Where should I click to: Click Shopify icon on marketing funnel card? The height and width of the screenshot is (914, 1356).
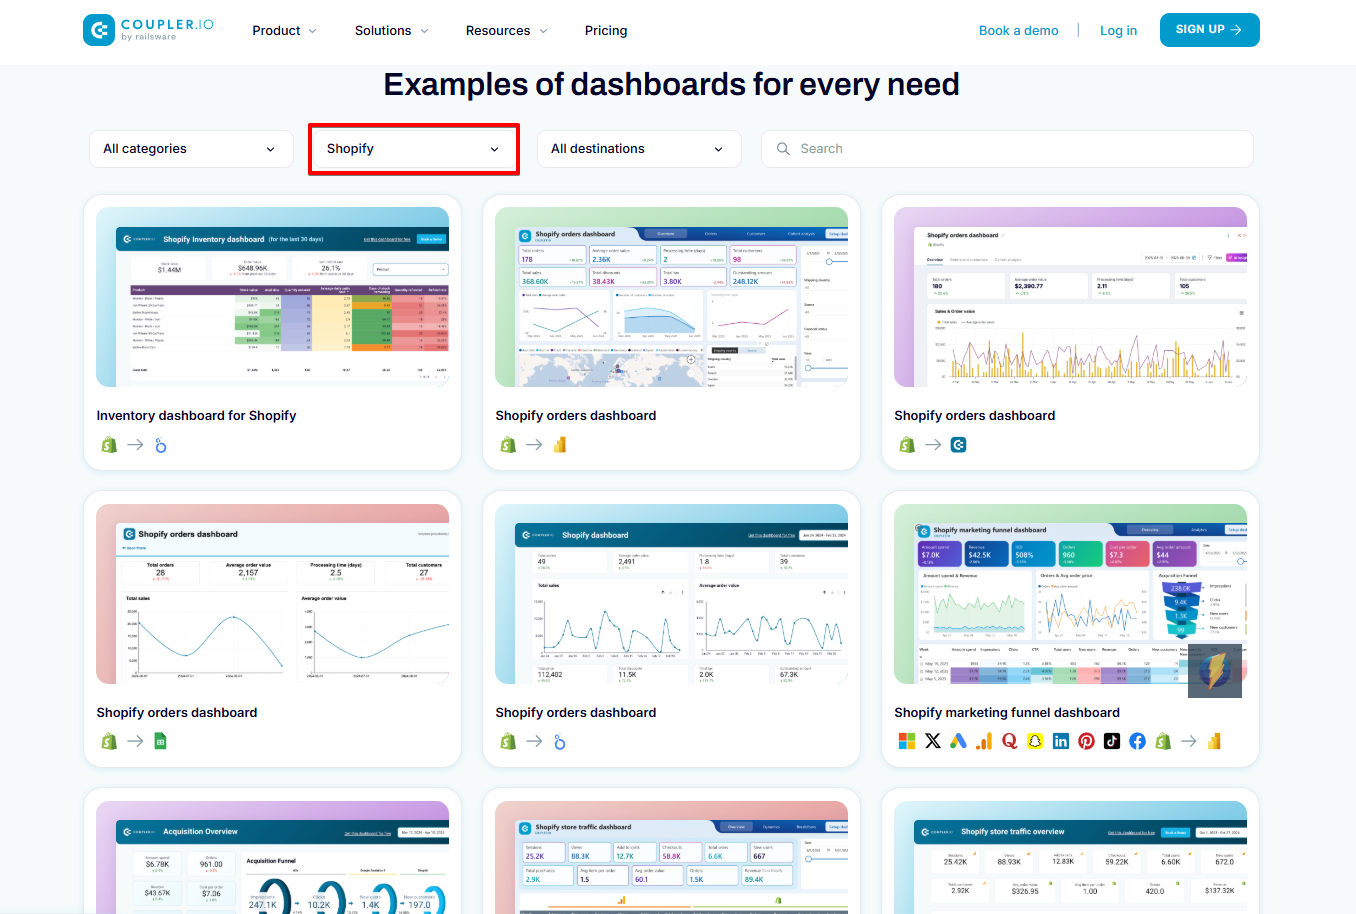point(1163,741)
